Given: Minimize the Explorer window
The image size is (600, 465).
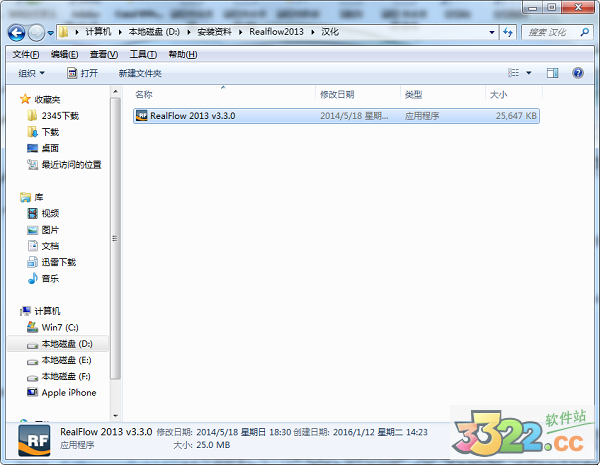Looking at the screenshot, I should [x=532, y=7].
